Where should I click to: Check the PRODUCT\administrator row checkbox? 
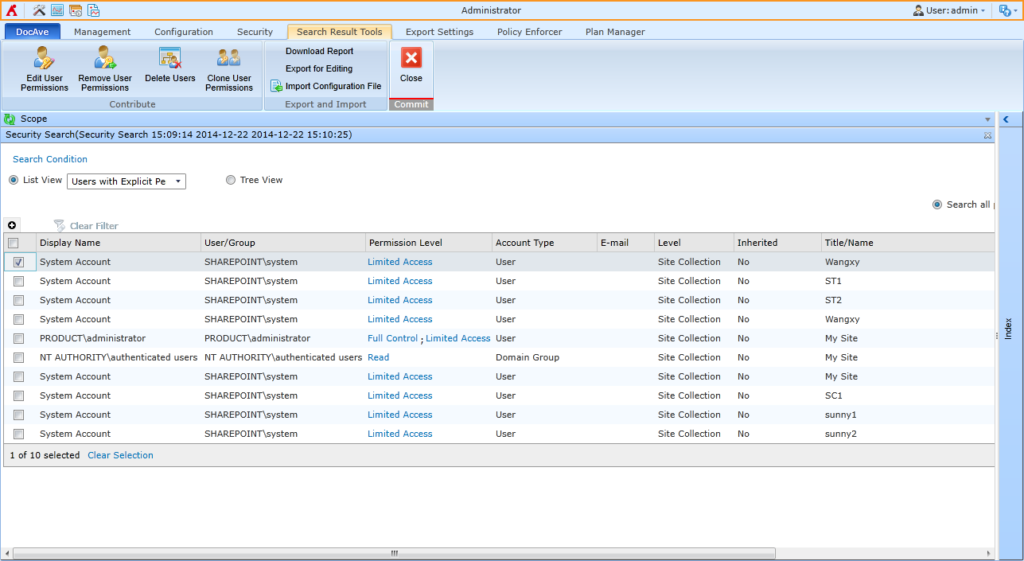(x=18, y=338)
